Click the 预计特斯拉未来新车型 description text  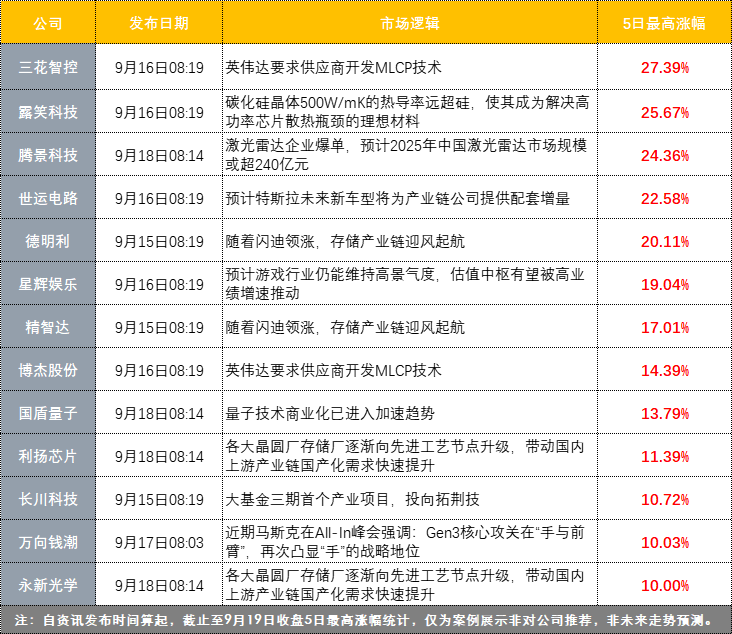(397, 198)
